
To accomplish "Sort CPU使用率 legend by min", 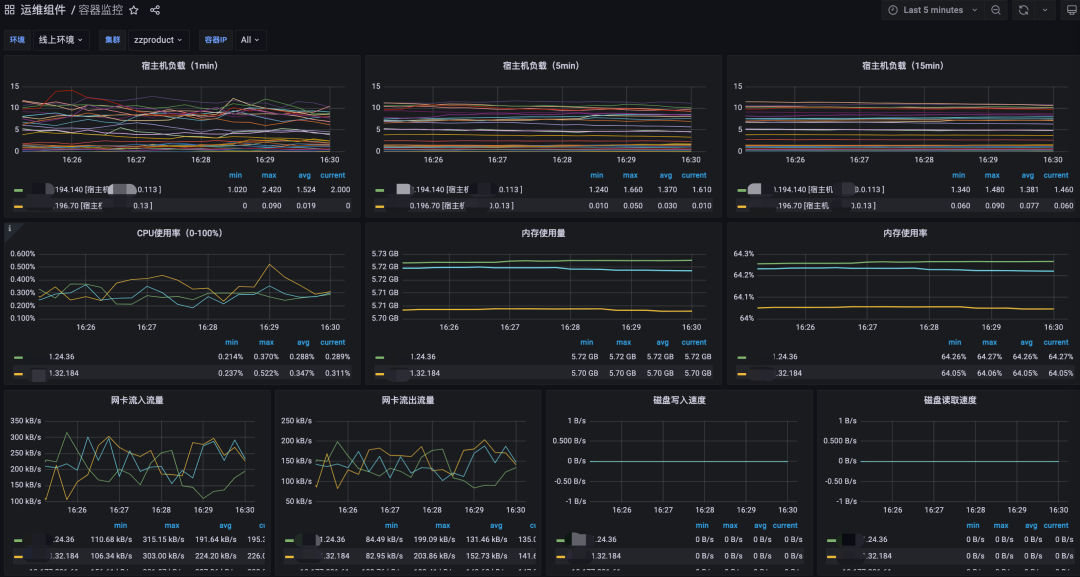I will click(x=231, y=342).
